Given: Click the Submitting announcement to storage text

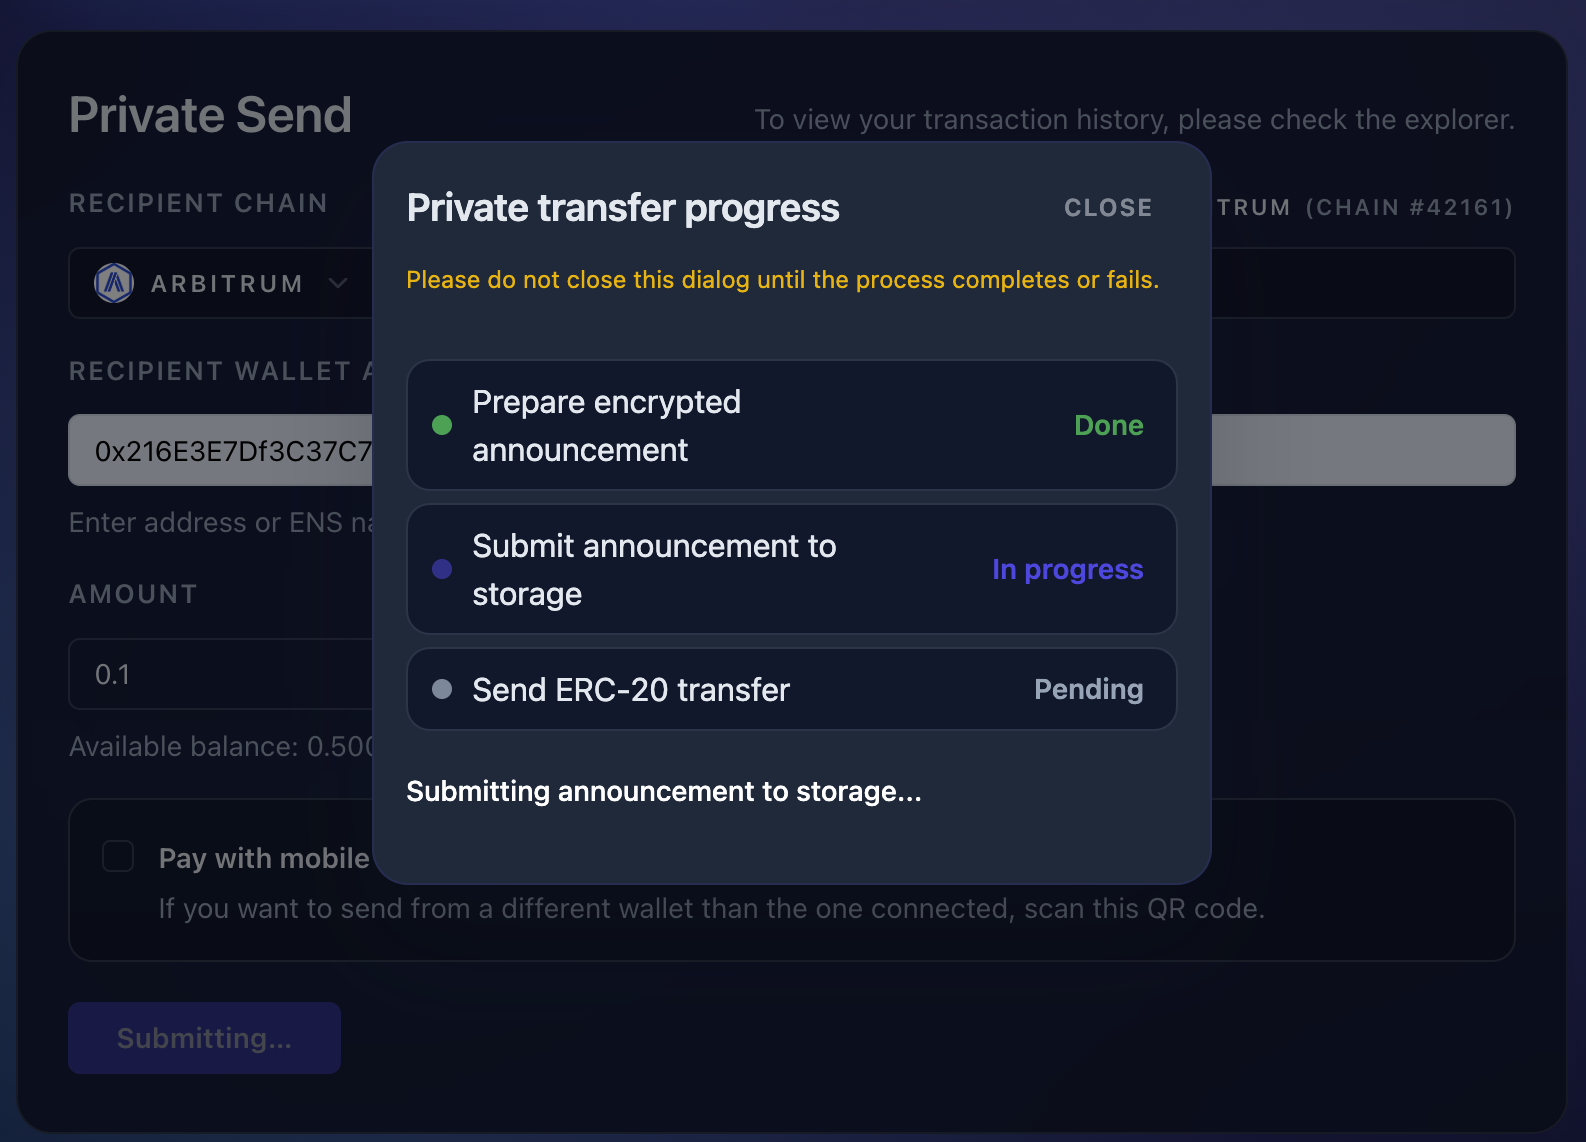Looking at the screenshot, I should tap(664, 791).
